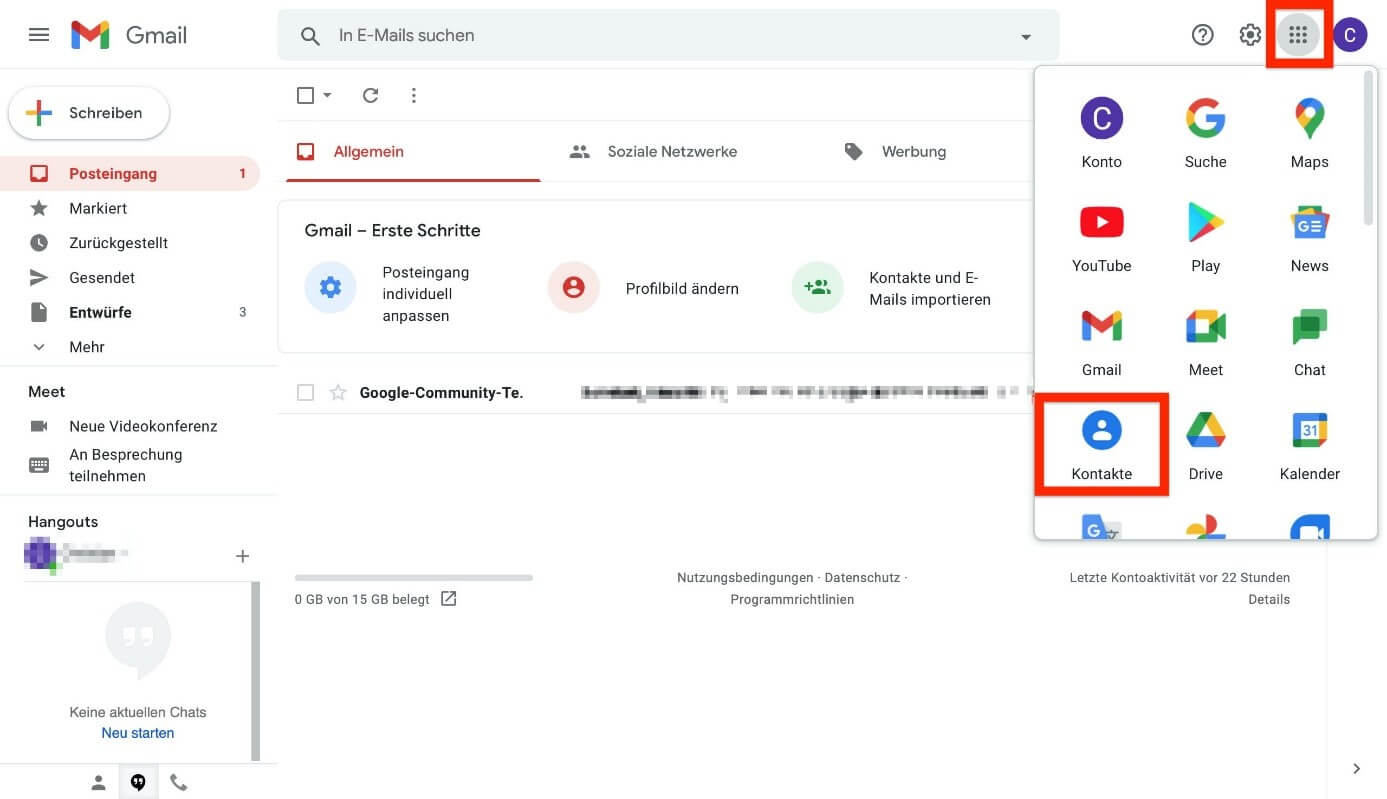This screenshot has height=799, width=1387.
Task: Launch the Kalender app
Action: pyautogui.click(x=1309, y=444)
